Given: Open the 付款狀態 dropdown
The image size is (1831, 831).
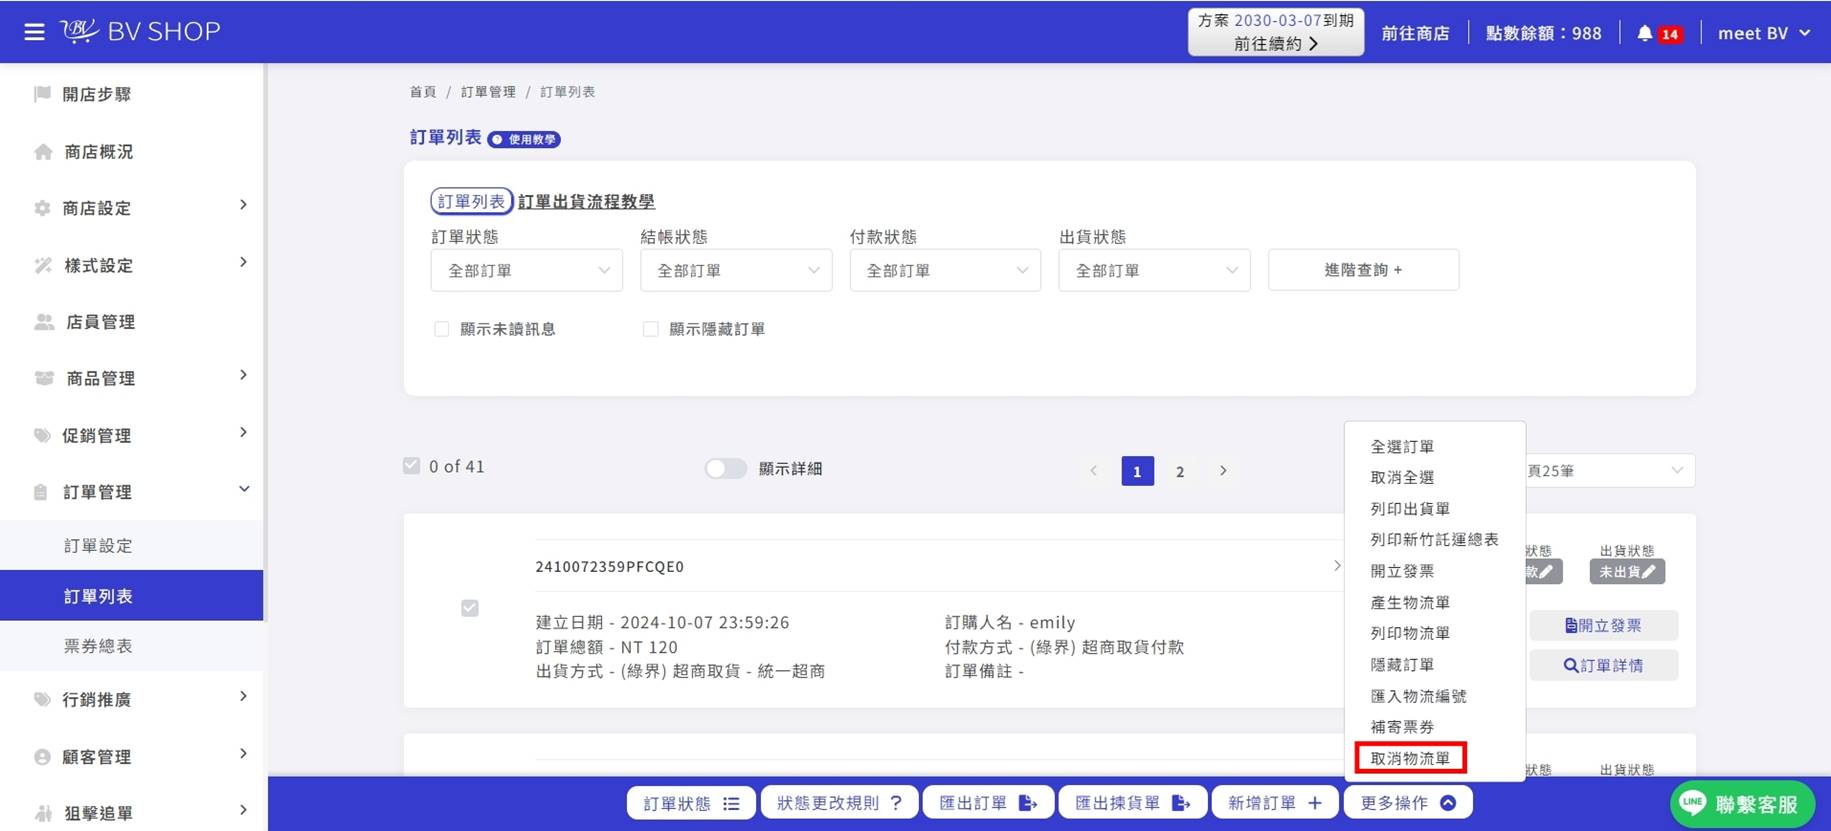Looking at the screenshot, I should 945,270.
